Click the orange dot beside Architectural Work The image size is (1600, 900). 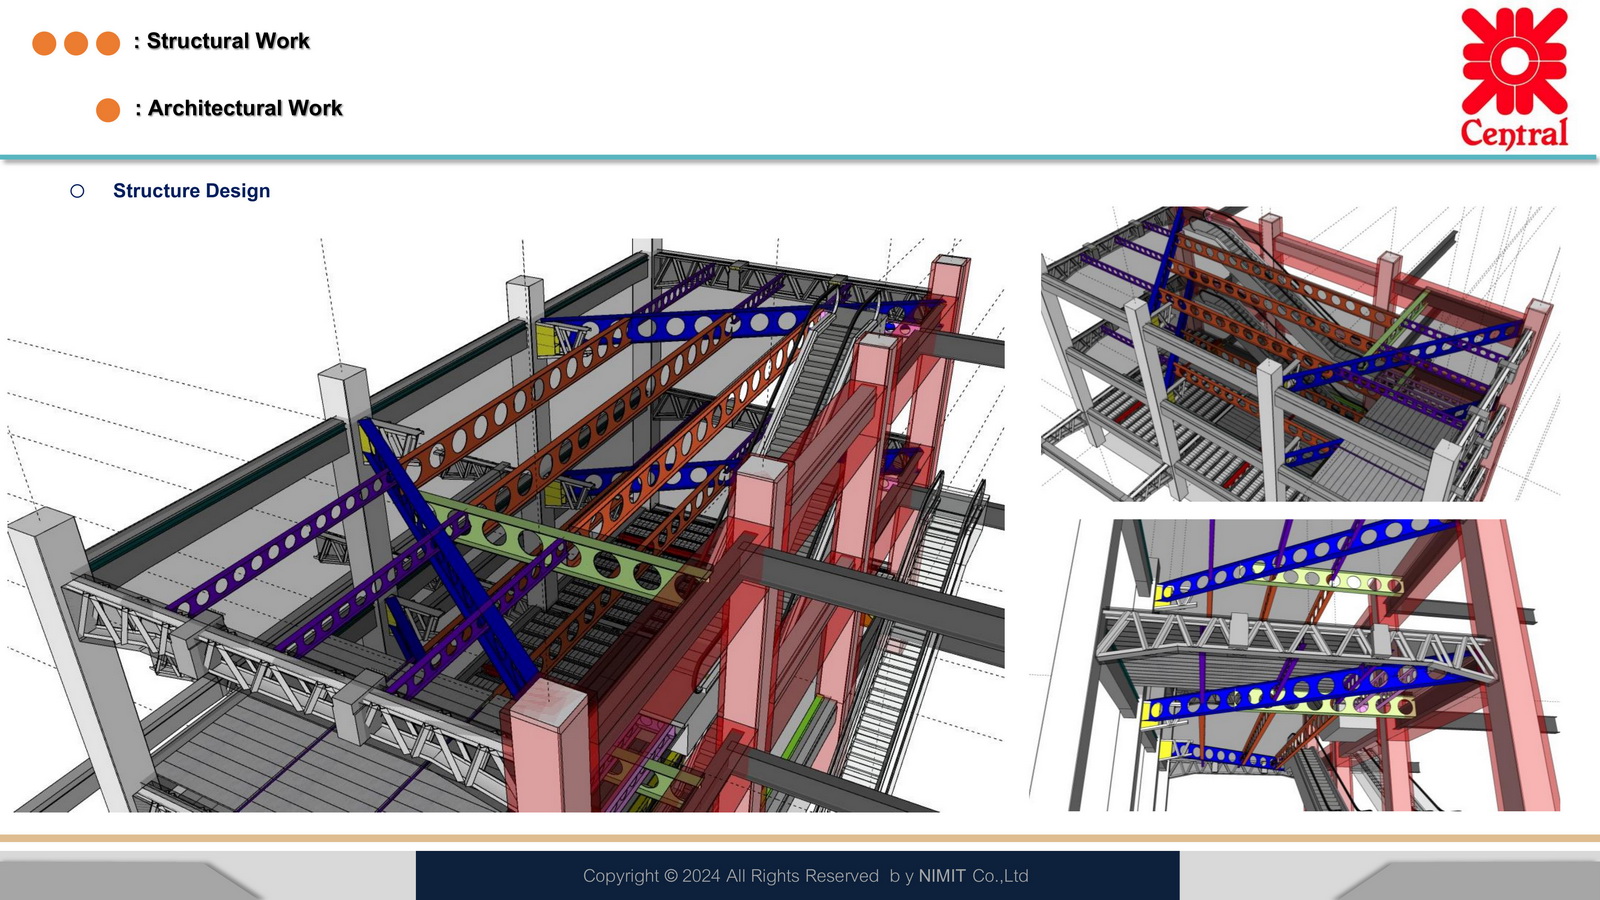point(108,110)
